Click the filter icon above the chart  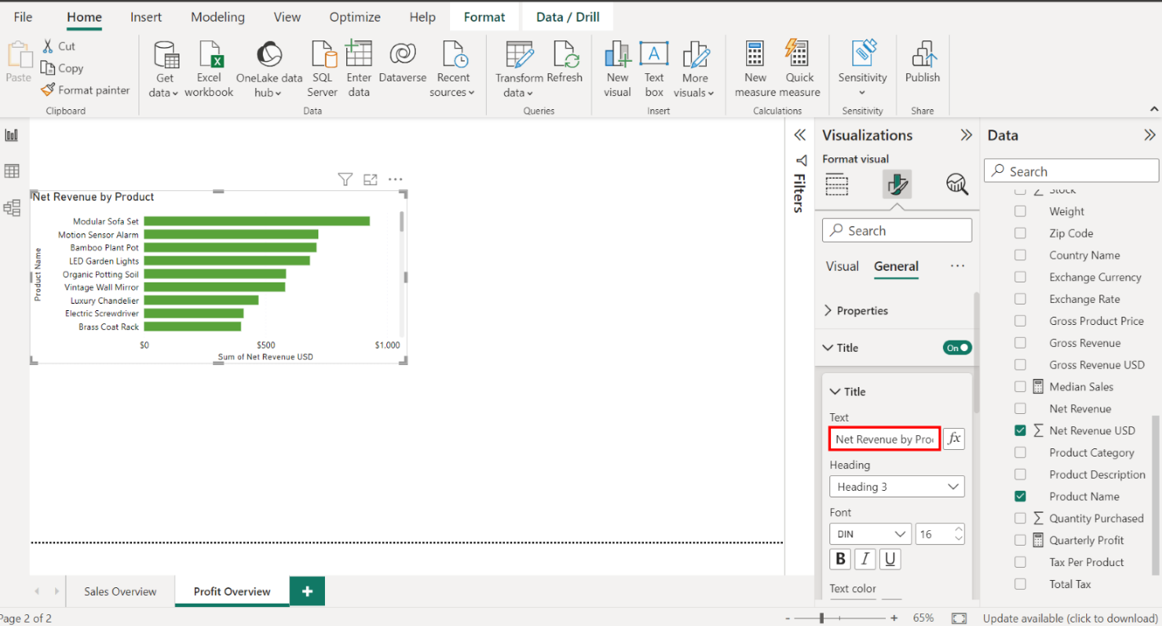click(345, 180)
